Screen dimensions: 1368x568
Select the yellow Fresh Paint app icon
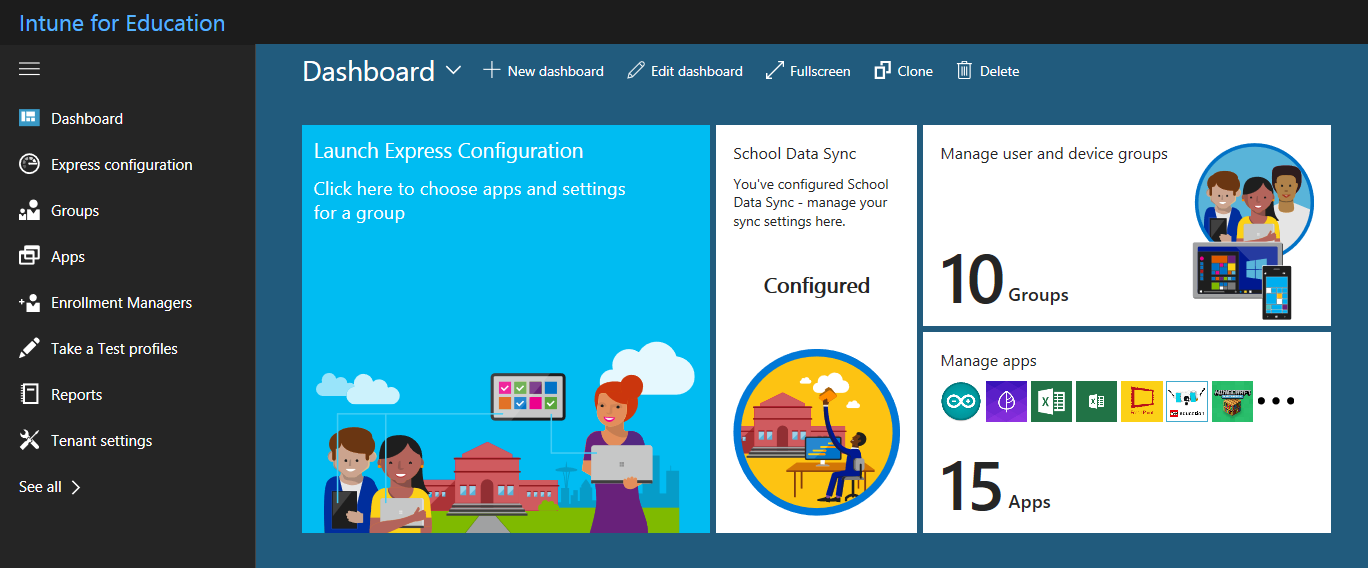1141,401
